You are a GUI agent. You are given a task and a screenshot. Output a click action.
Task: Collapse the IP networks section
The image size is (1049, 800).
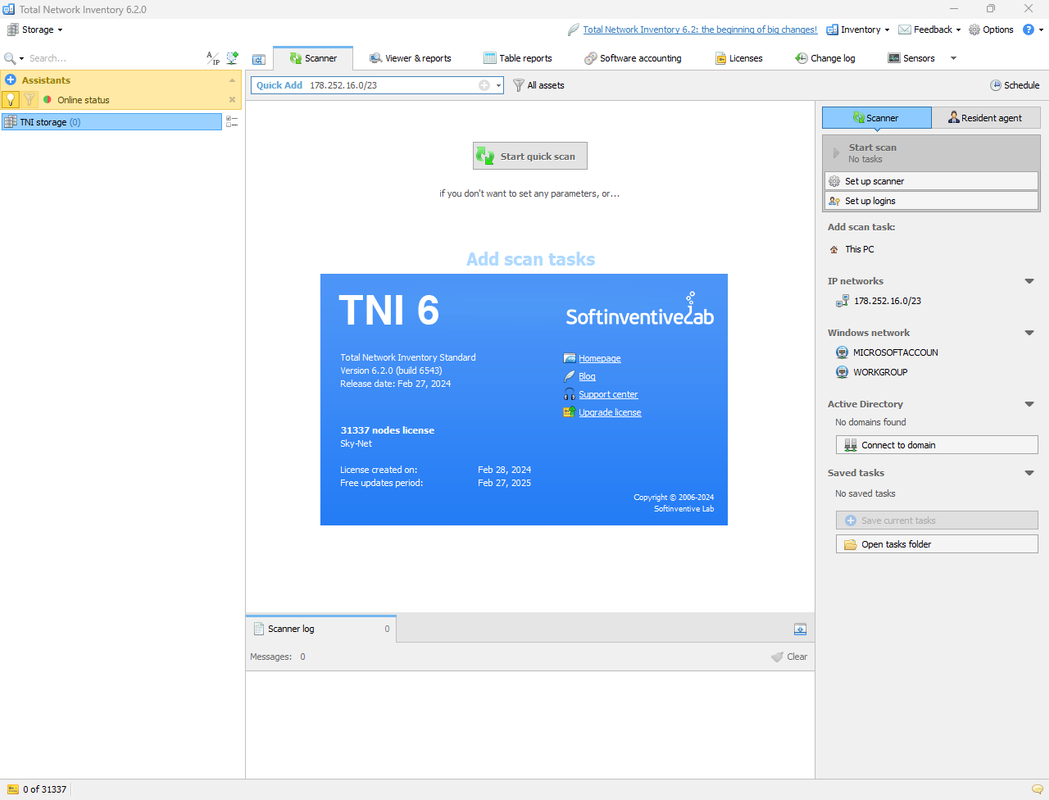[x=1029, y=281]
